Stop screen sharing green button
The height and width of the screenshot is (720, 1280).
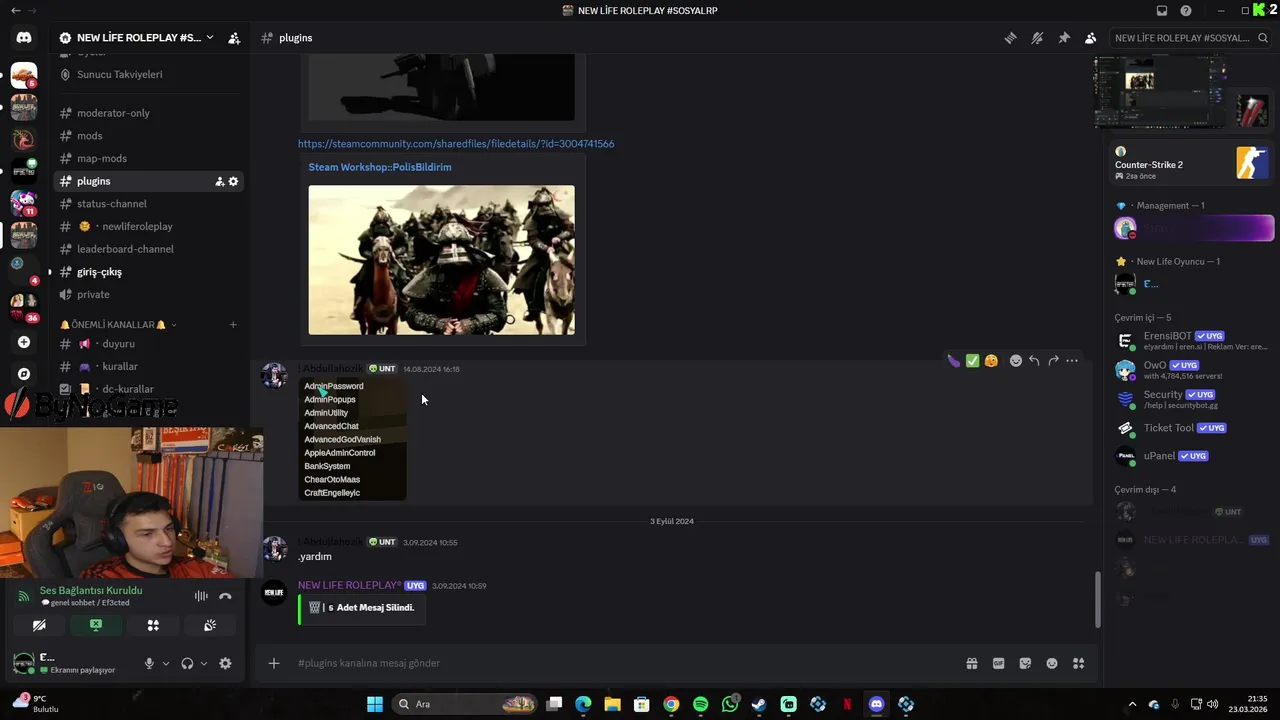pyautogui.click(x=96, y=625)
